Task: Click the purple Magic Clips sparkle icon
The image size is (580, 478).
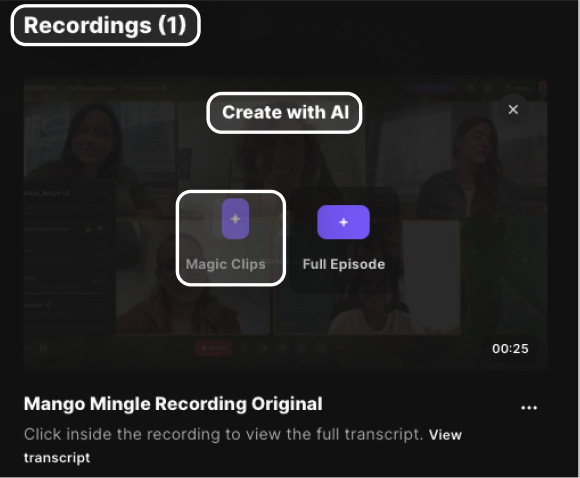Action: pyautogui.click(x=235, y=219)
